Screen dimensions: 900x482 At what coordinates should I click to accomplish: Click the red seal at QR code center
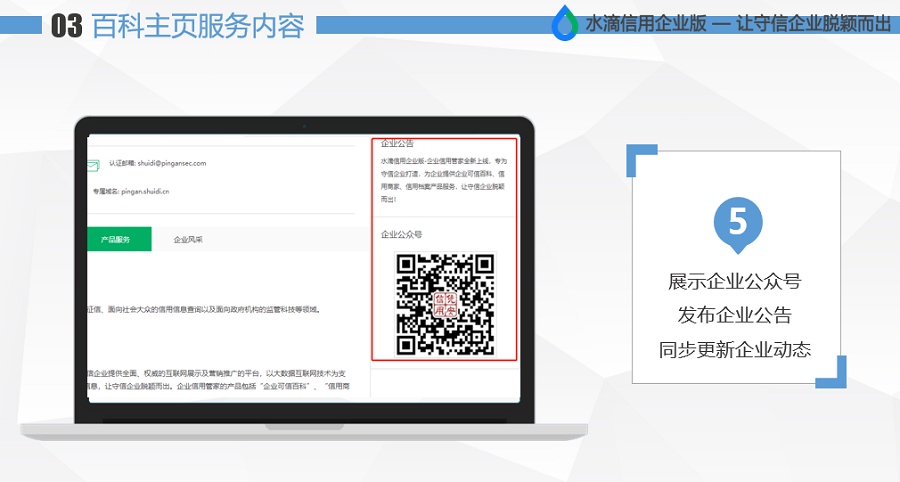point(445,305)
